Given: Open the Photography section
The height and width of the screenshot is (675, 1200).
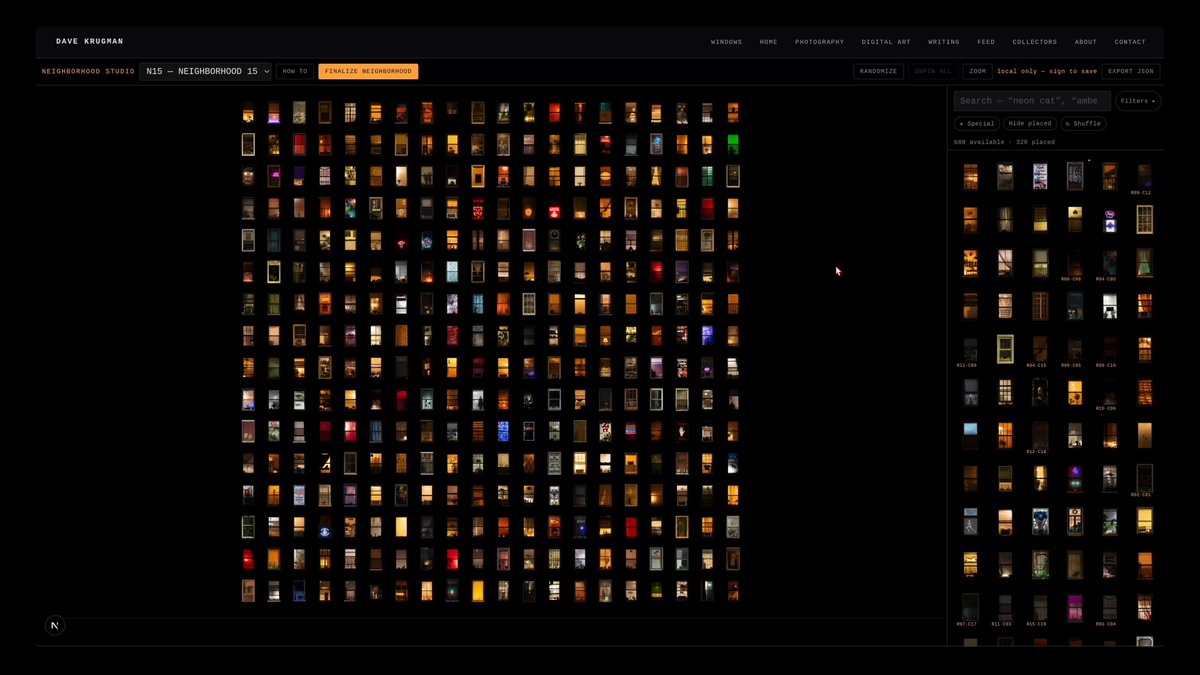Looking at the screenshot, I should [819, 42].
